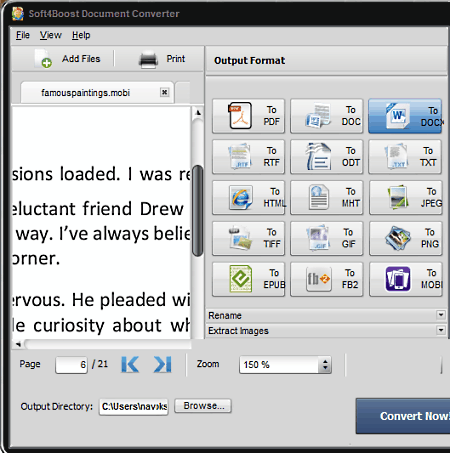Expand the Rename section
Viewport: 450px width, 453px height.
tap(326, 315)
